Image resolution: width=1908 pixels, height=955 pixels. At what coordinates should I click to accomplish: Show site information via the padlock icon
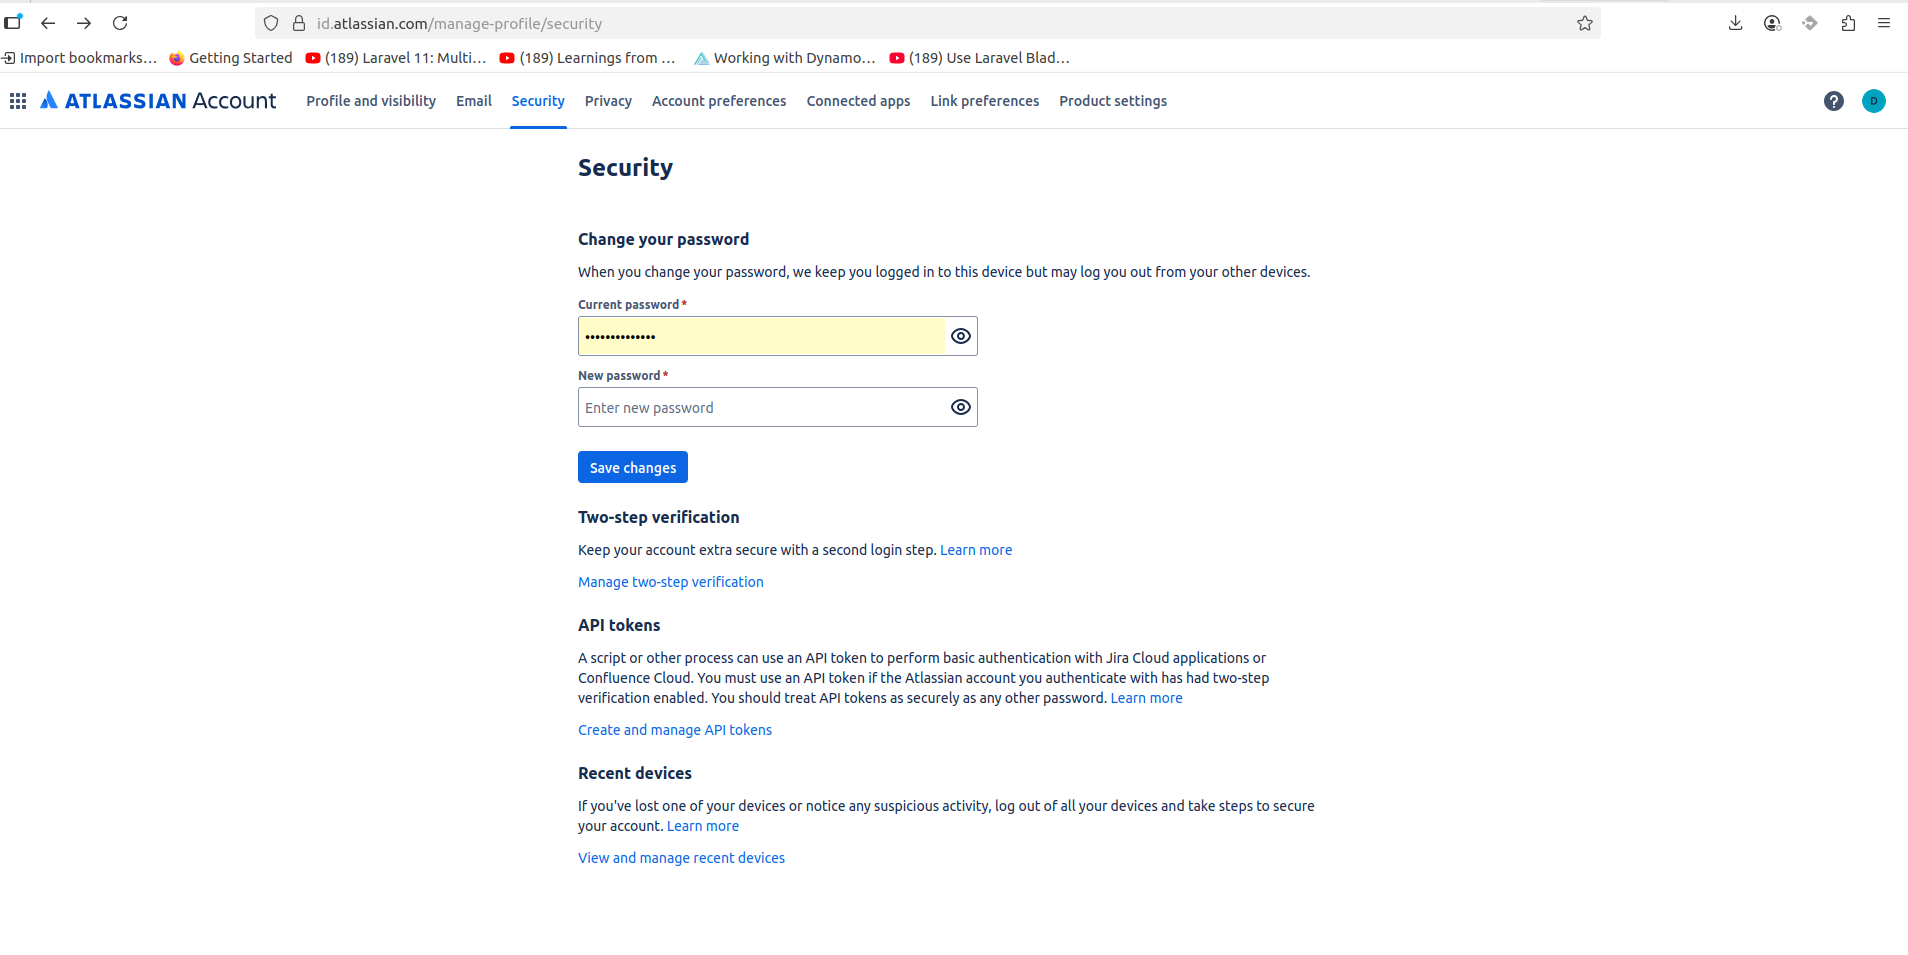tap(299, 23)
